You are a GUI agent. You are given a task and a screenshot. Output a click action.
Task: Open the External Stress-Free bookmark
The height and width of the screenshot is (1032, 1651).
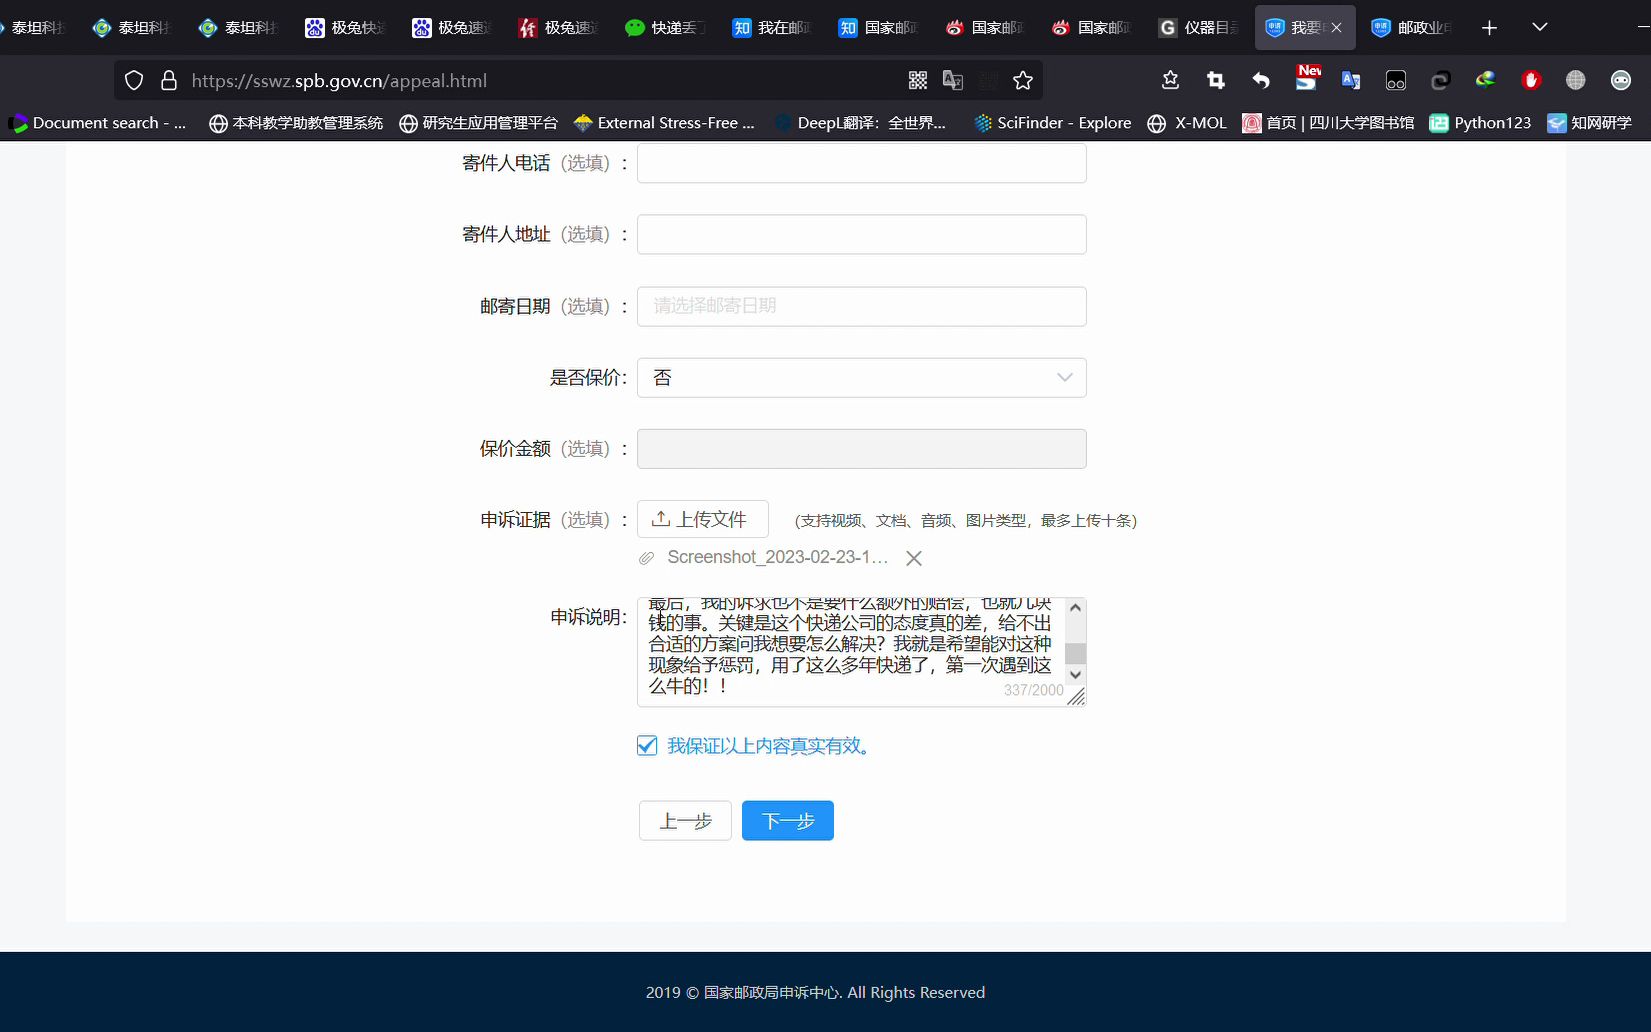pos(665,123)
